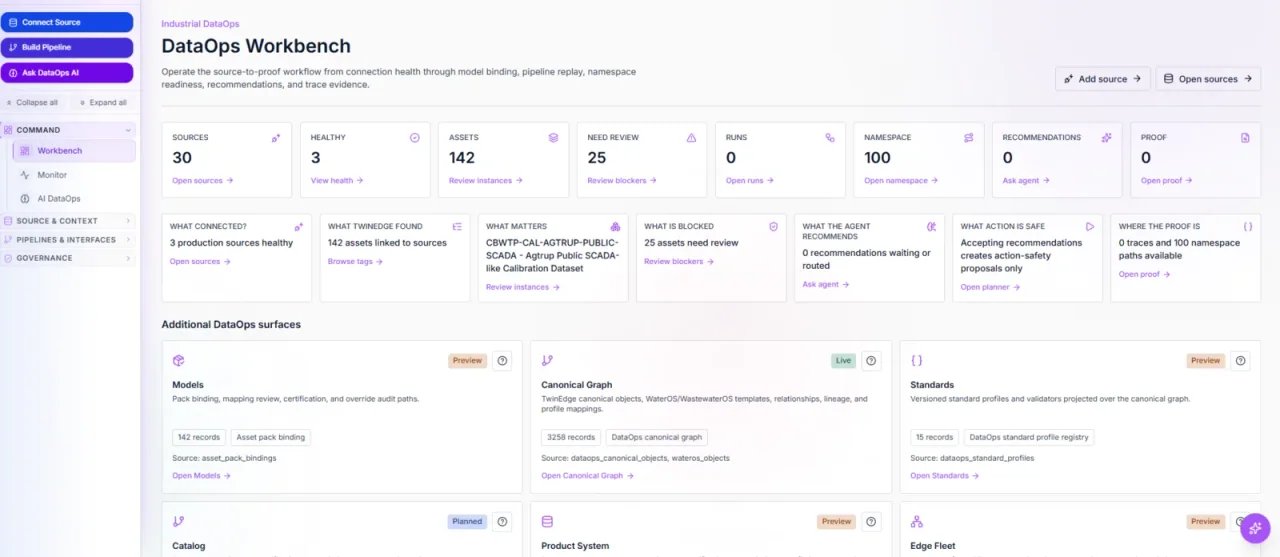This screenshot has width=1280, height=557.
Task: Click the Edge Fleet card icon
Action: pos(917,522)
